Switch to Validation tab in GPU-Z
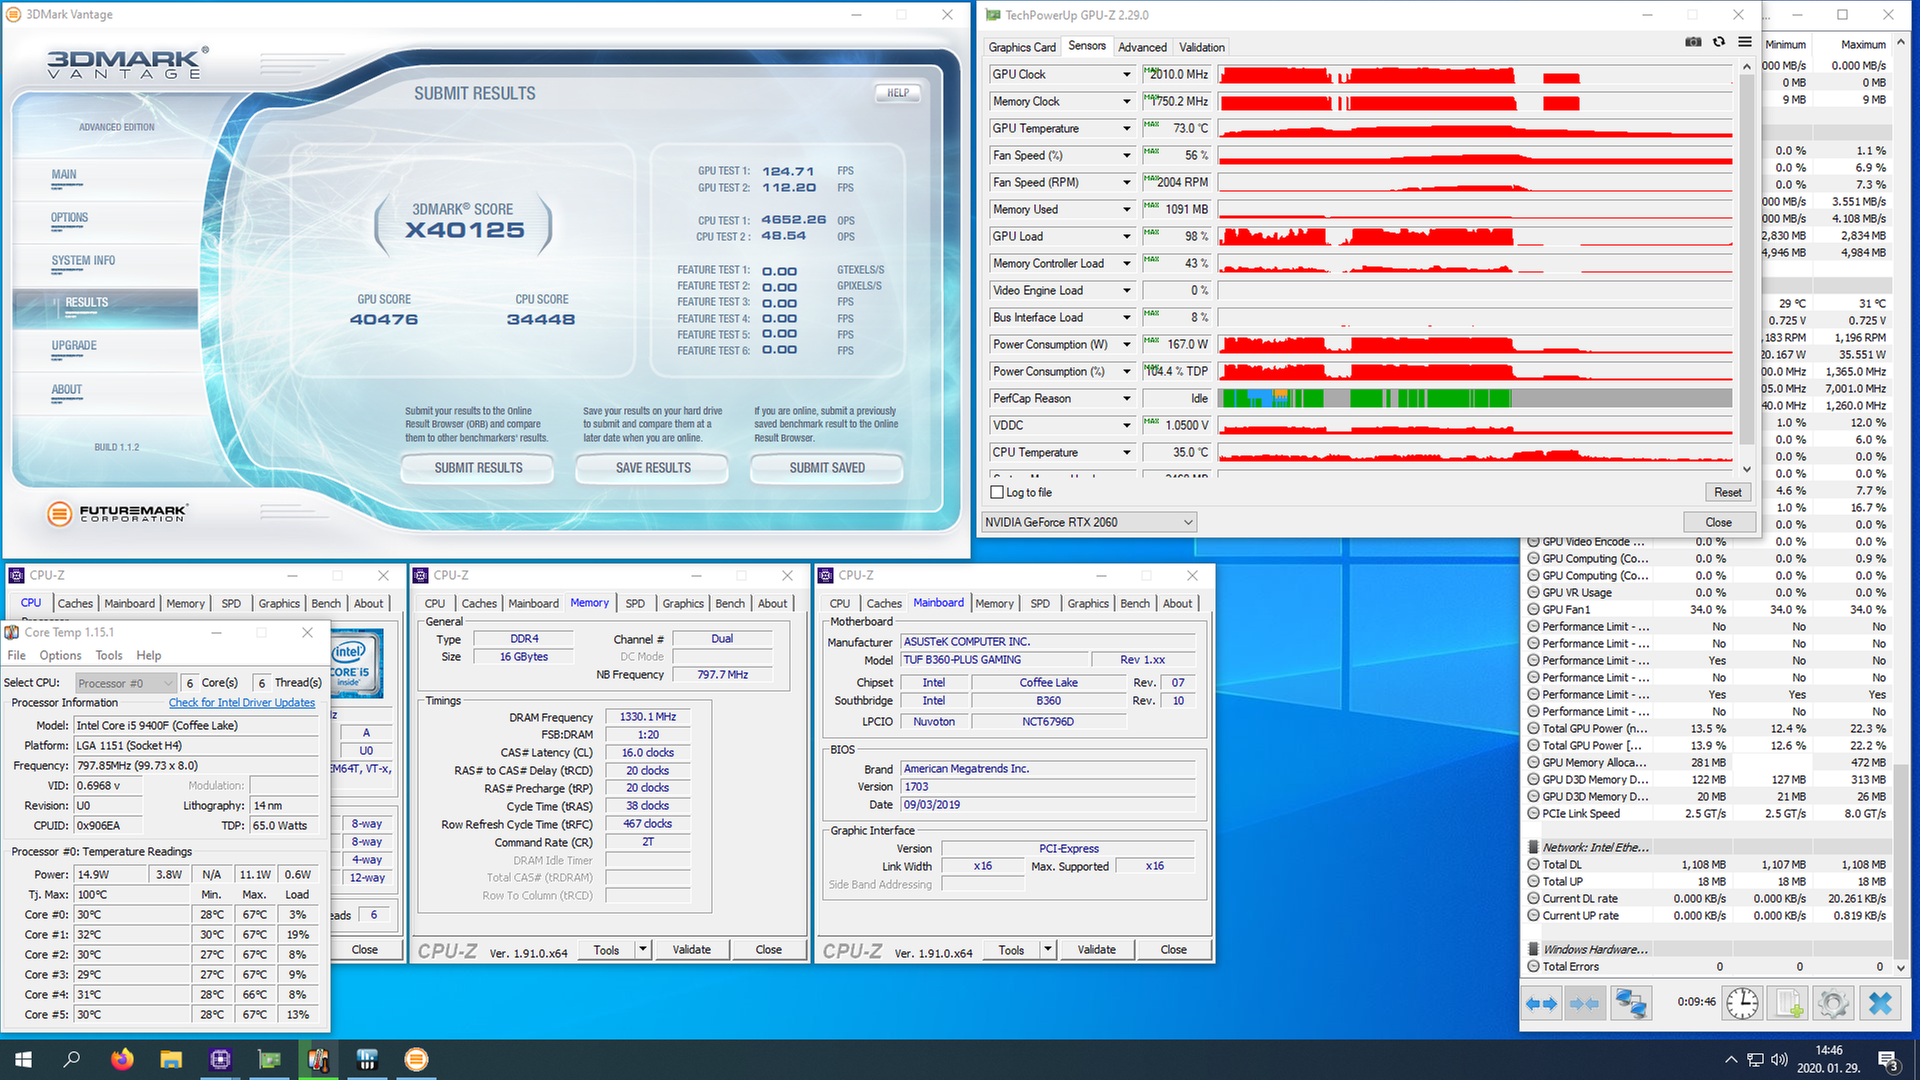Image resolution: width=1920 pixels, height=1080 pixels. (x=1201, y=47)
